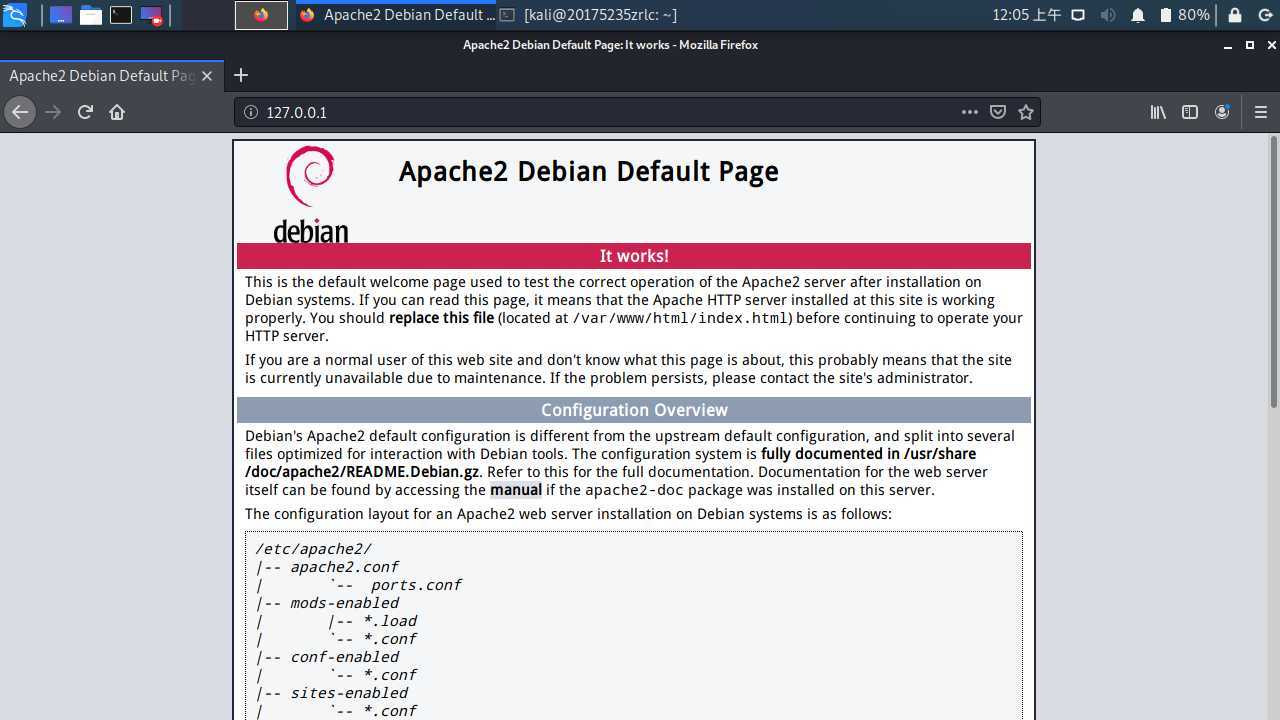Open the file manager from the panel
This screenshot has height=720, width=1280.
[91, 15]
